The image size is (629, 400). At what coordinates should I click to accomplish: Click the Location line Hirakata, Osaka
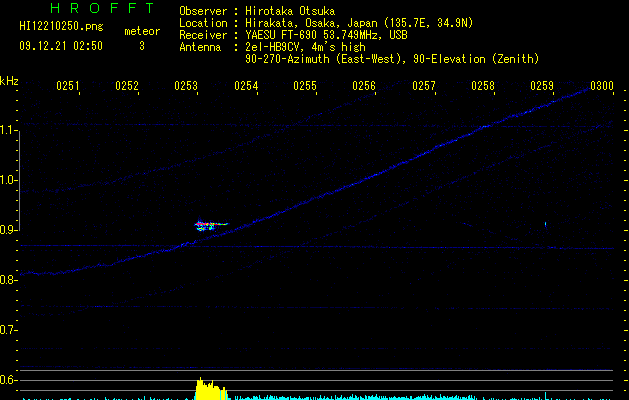pyautogui.click(x=326, y=23)
